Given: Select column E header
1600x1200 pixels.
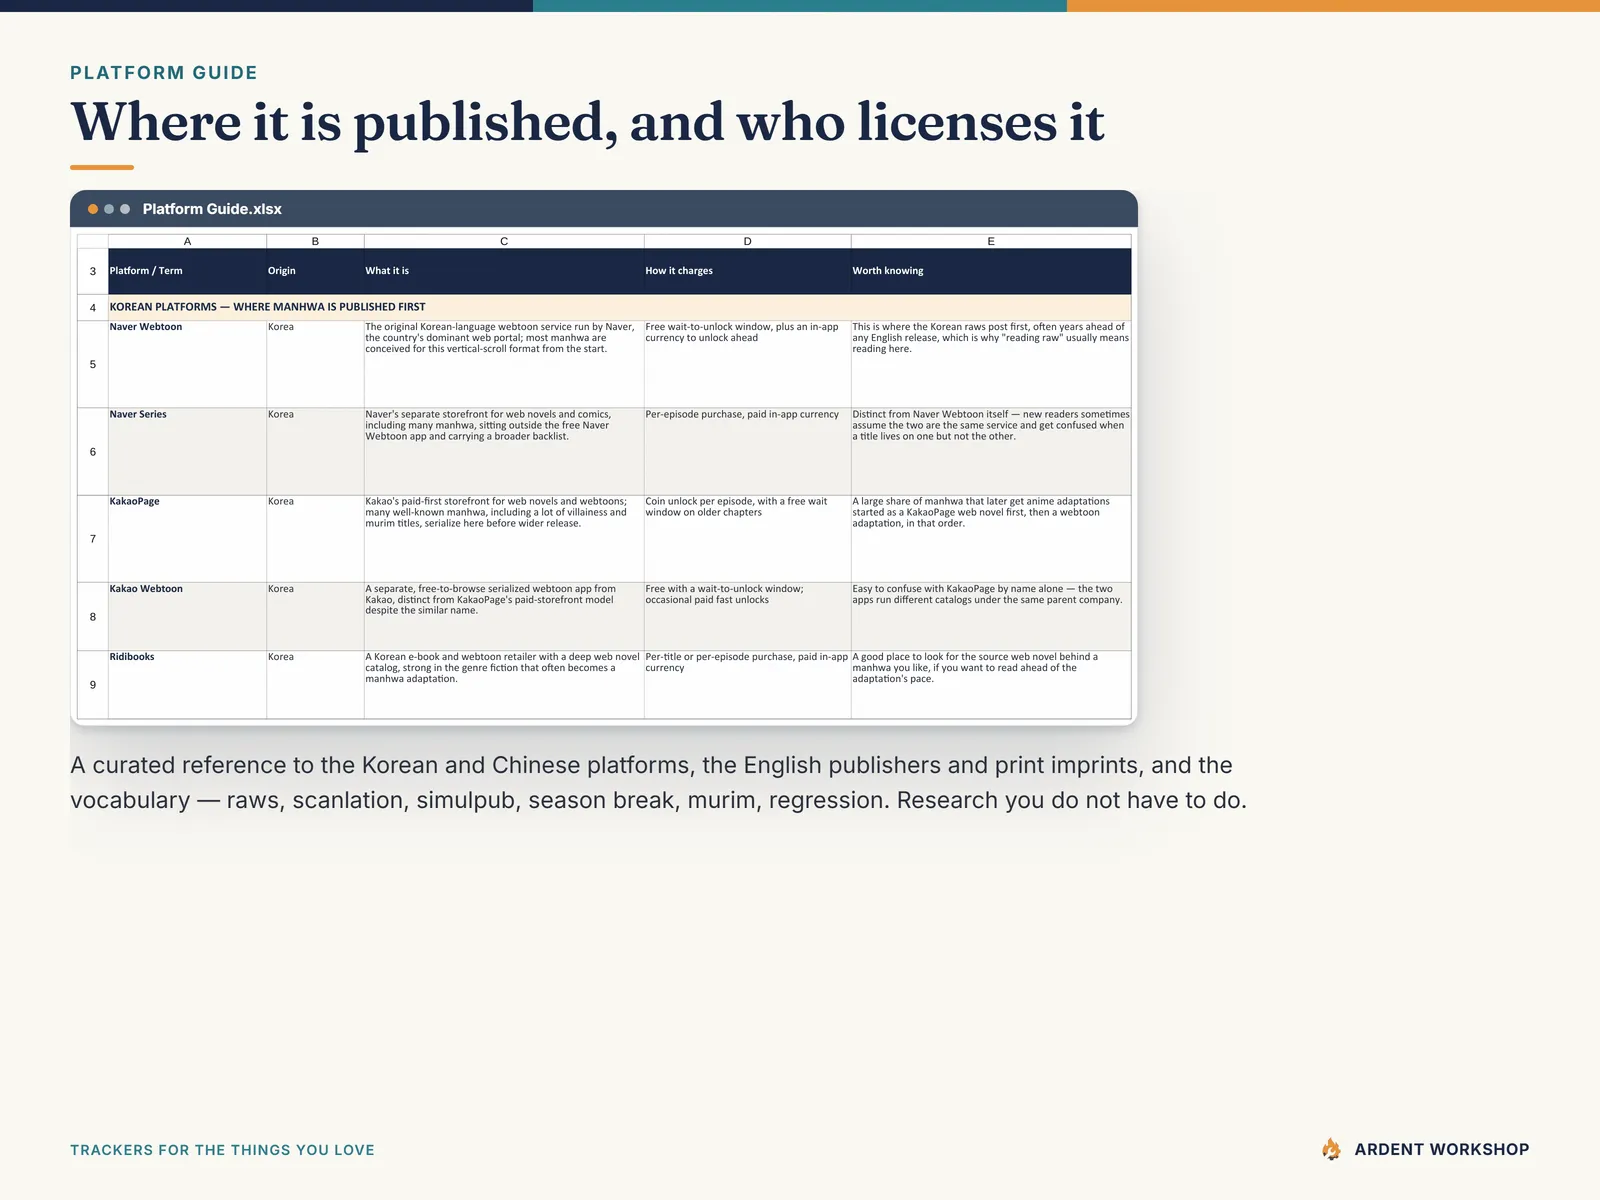Looking at the screenshot, I should click(991, 241).
